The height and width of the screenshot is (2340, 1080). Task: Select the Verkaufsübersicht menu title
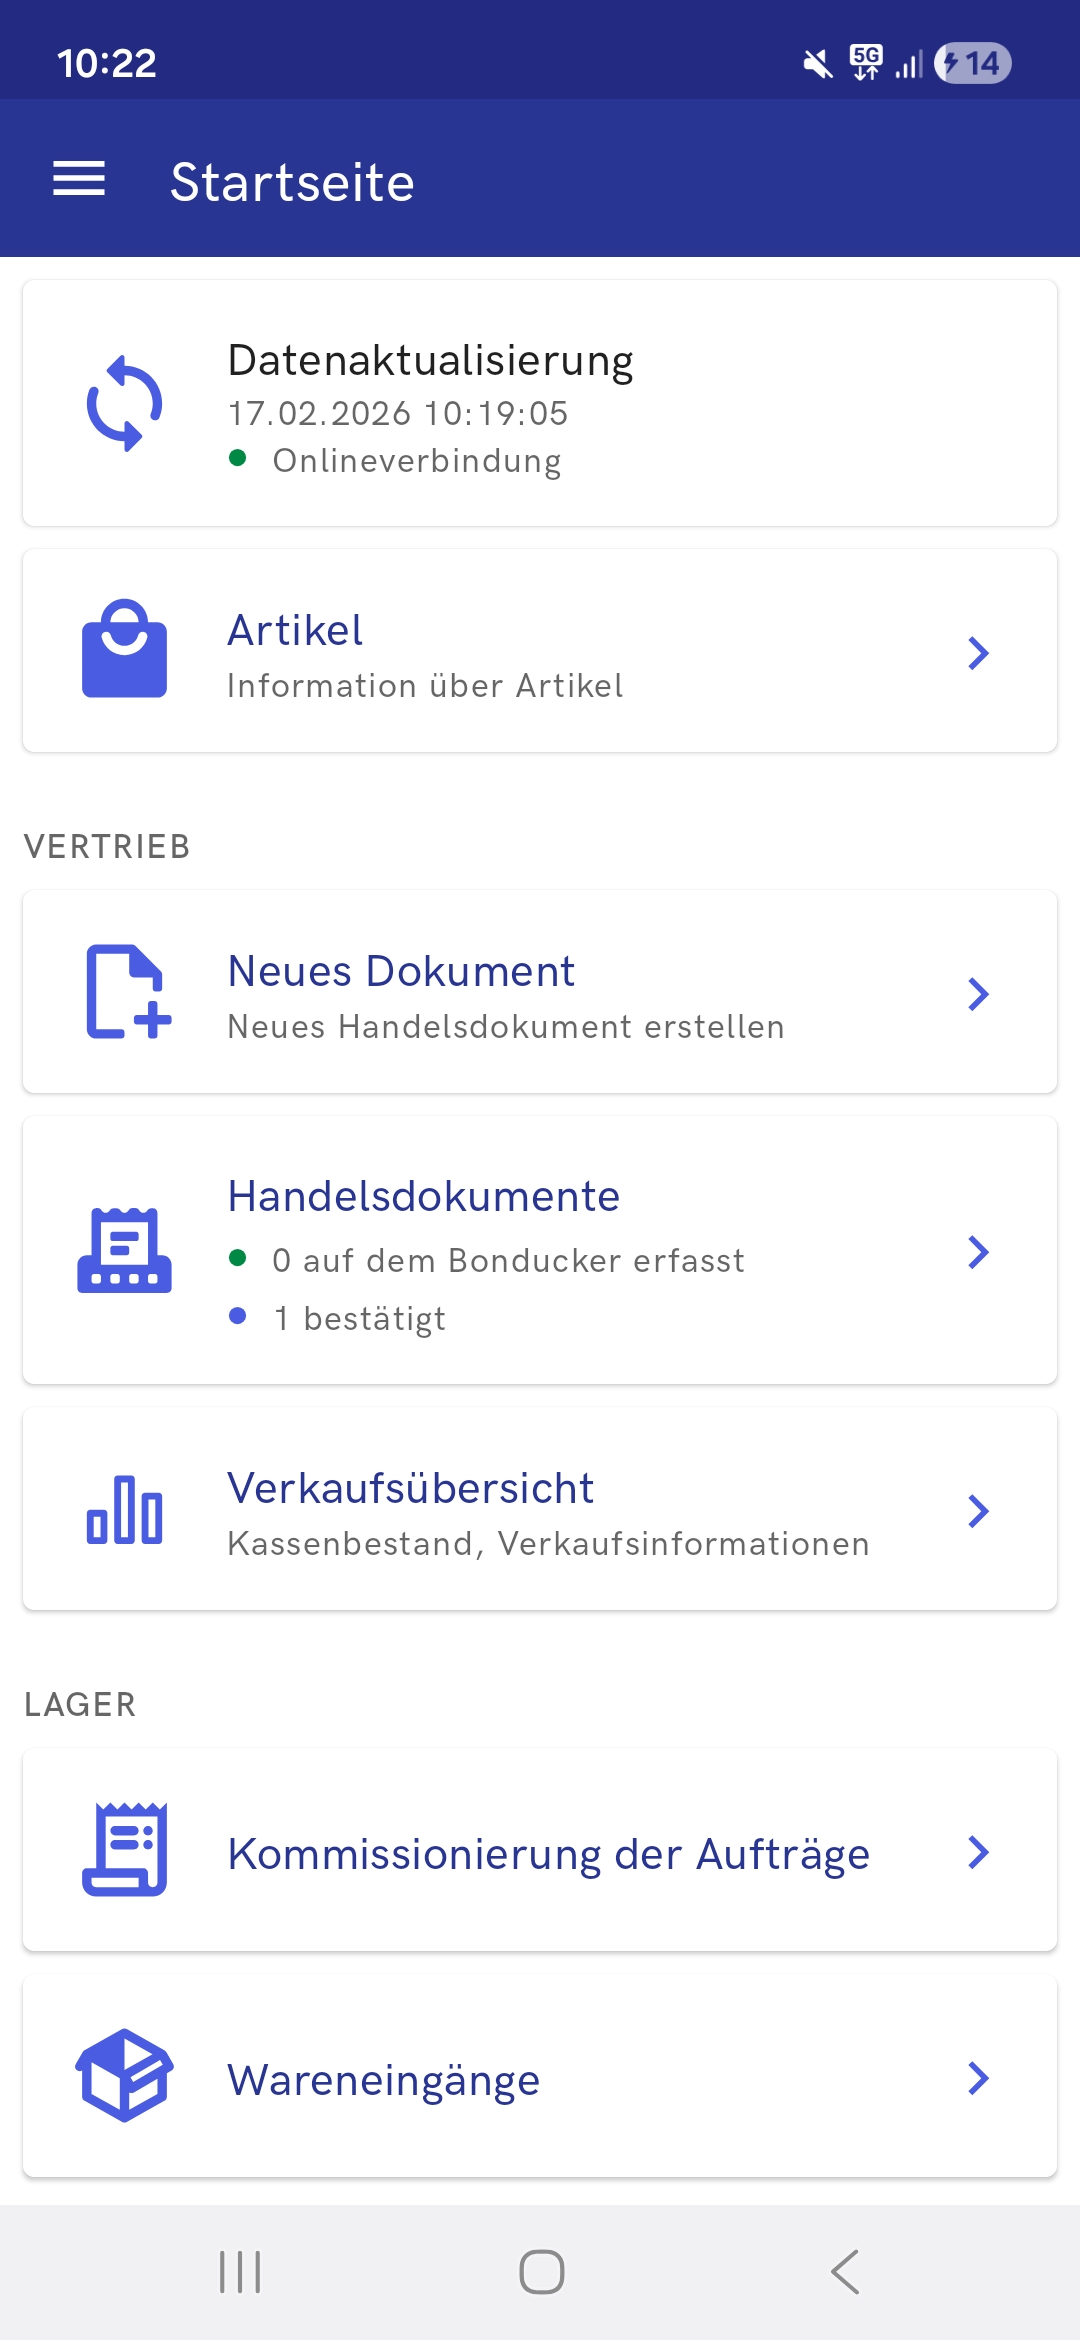(410, 1488)
